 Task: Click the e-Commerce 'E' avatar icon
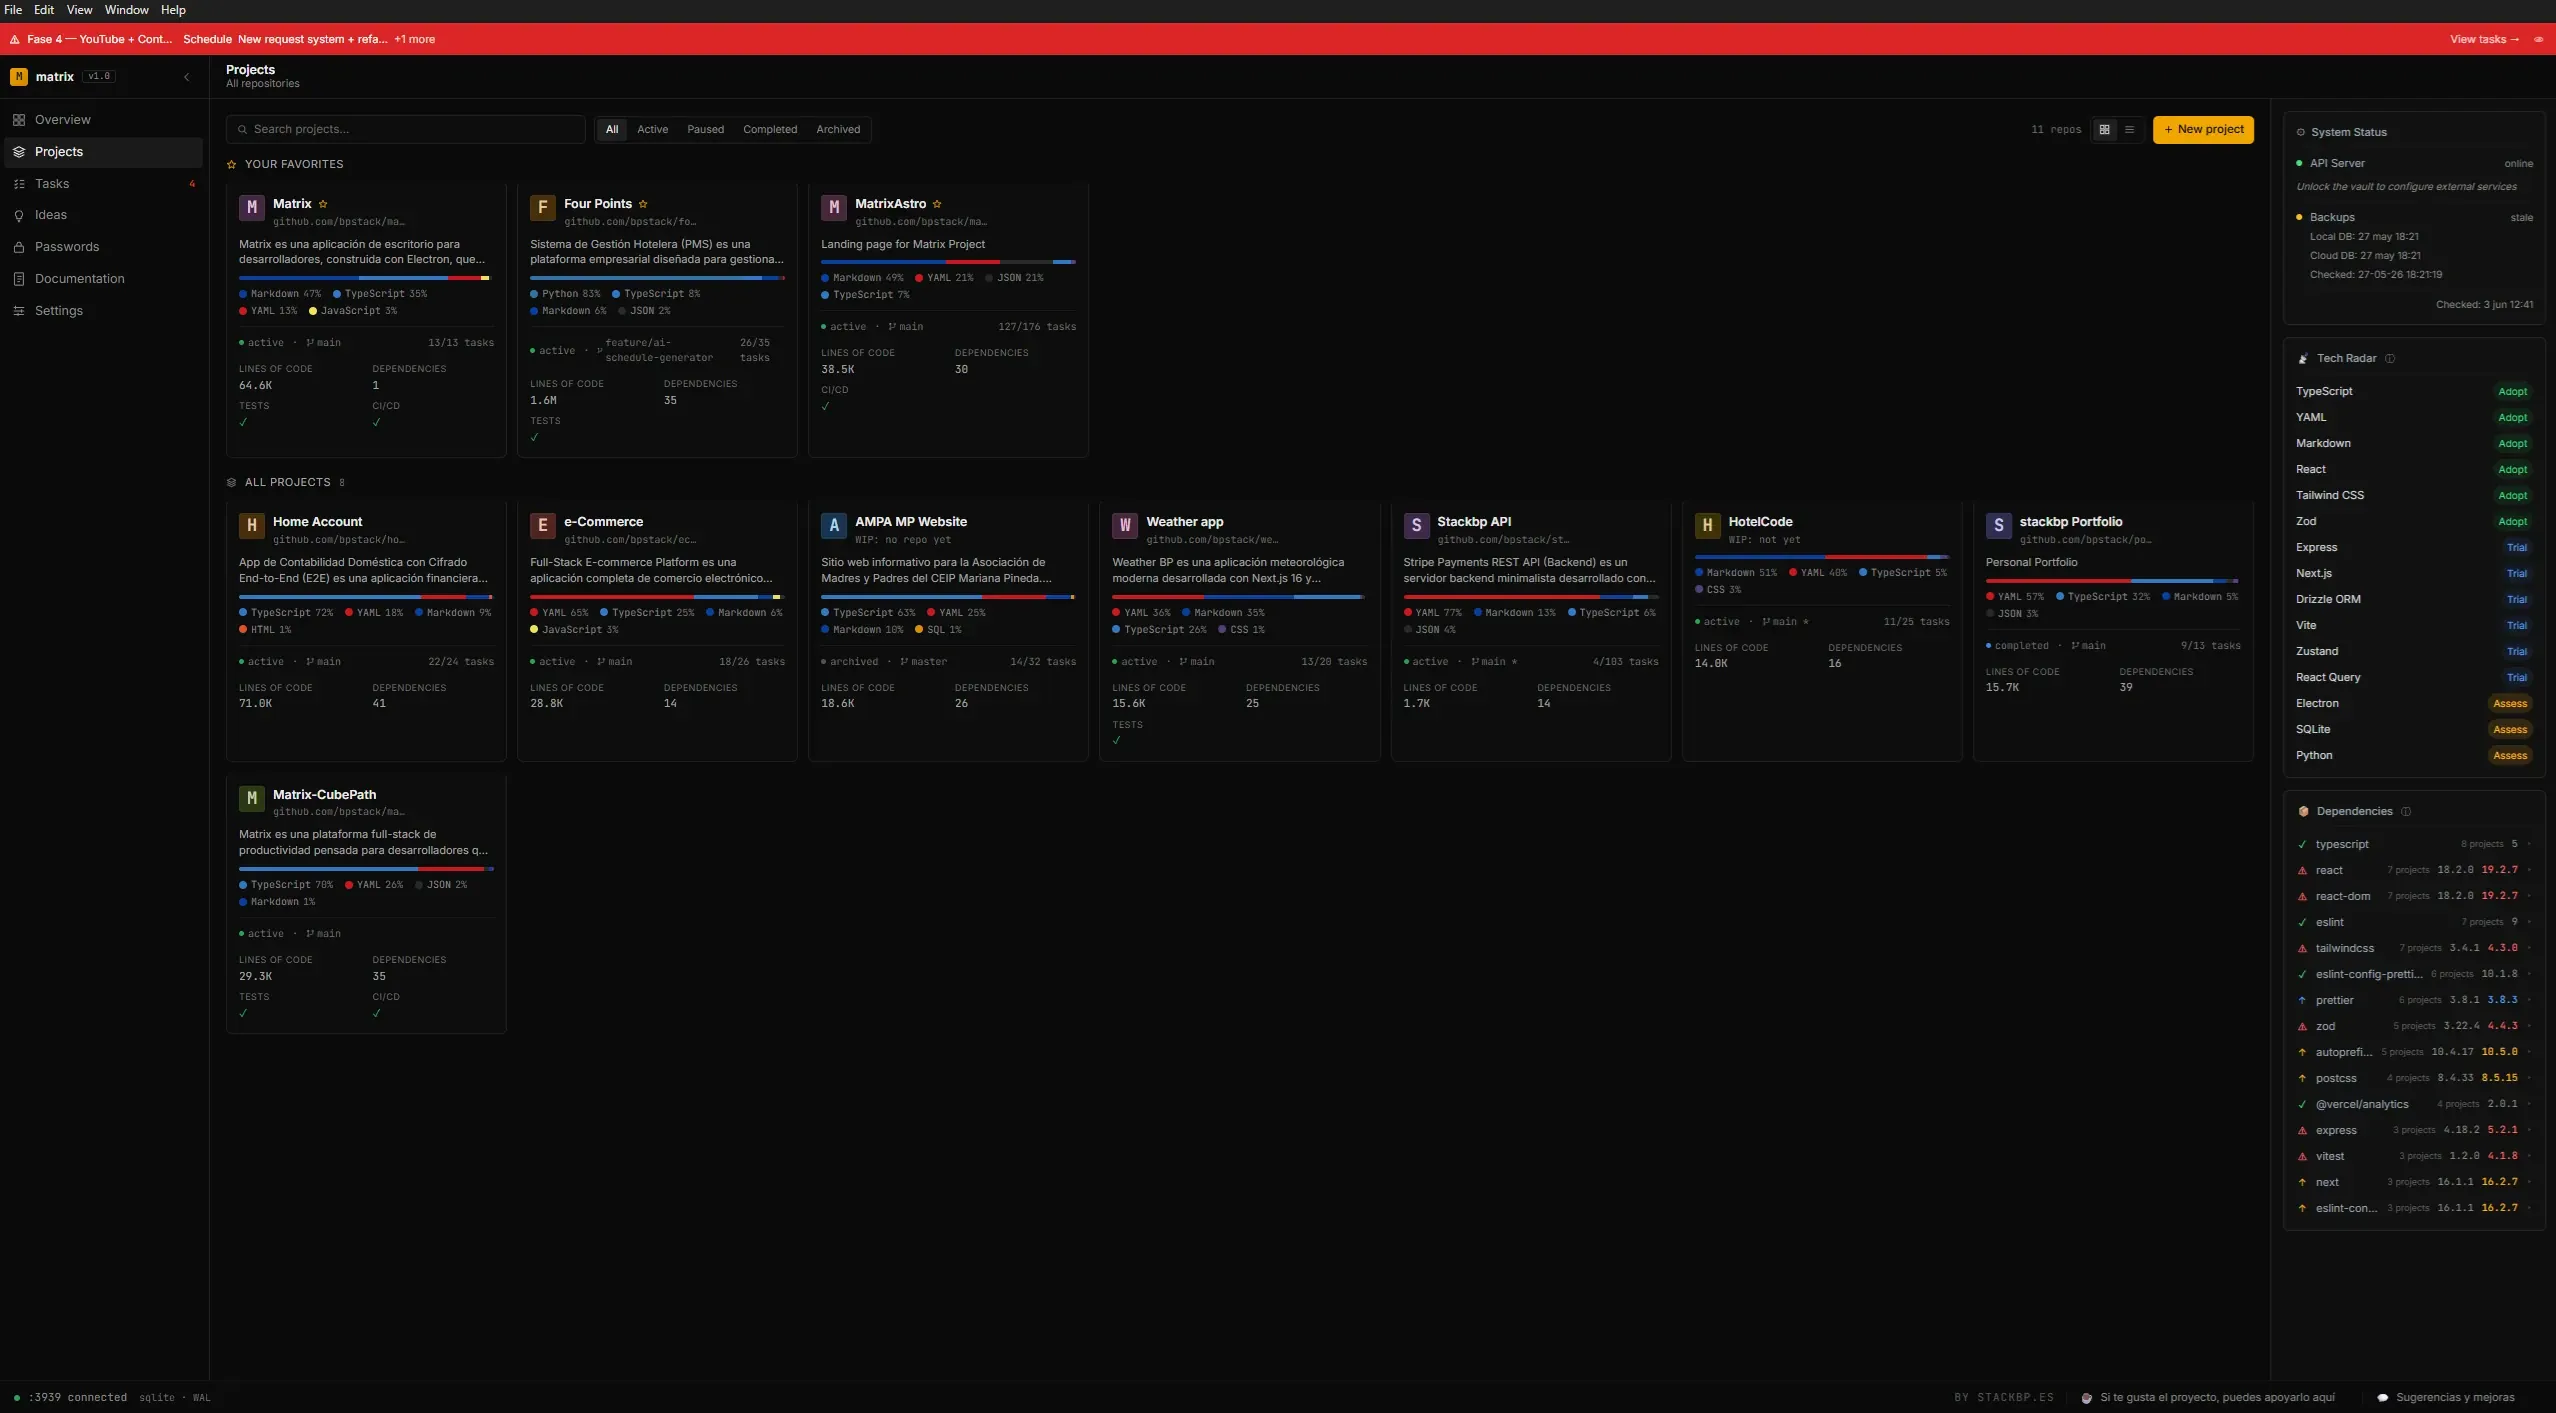click(542, 525)
